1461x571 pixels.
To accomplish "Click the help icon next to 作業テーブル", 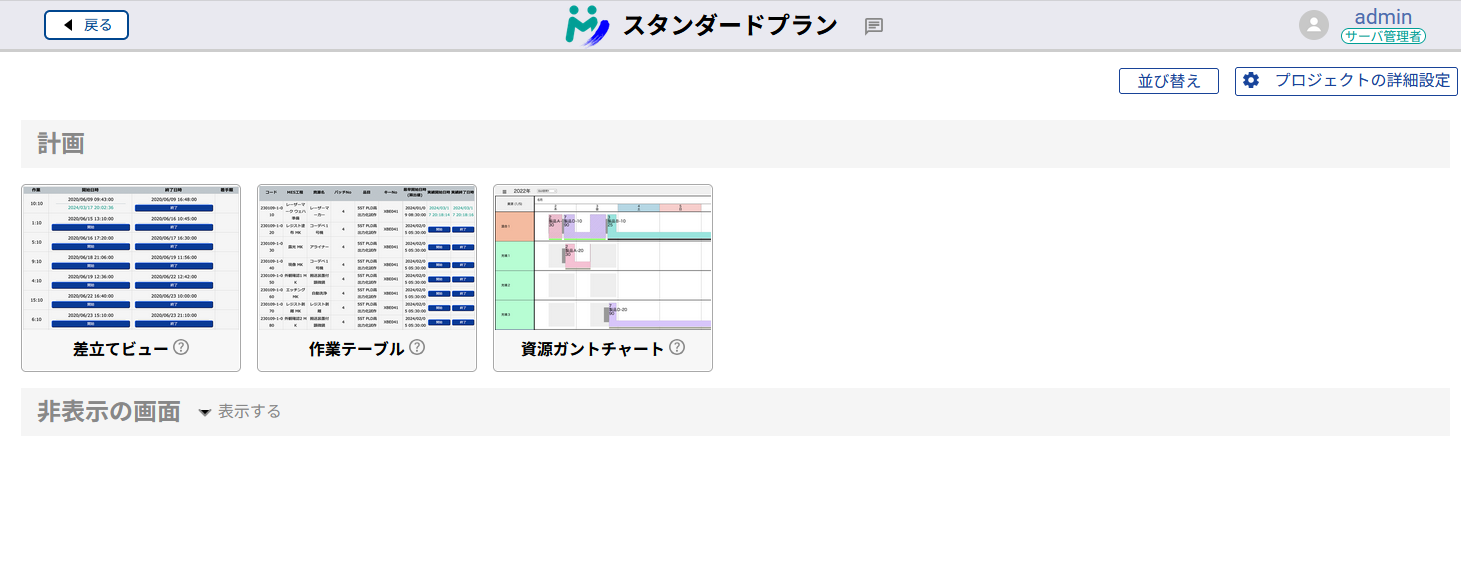I will 417,348.
